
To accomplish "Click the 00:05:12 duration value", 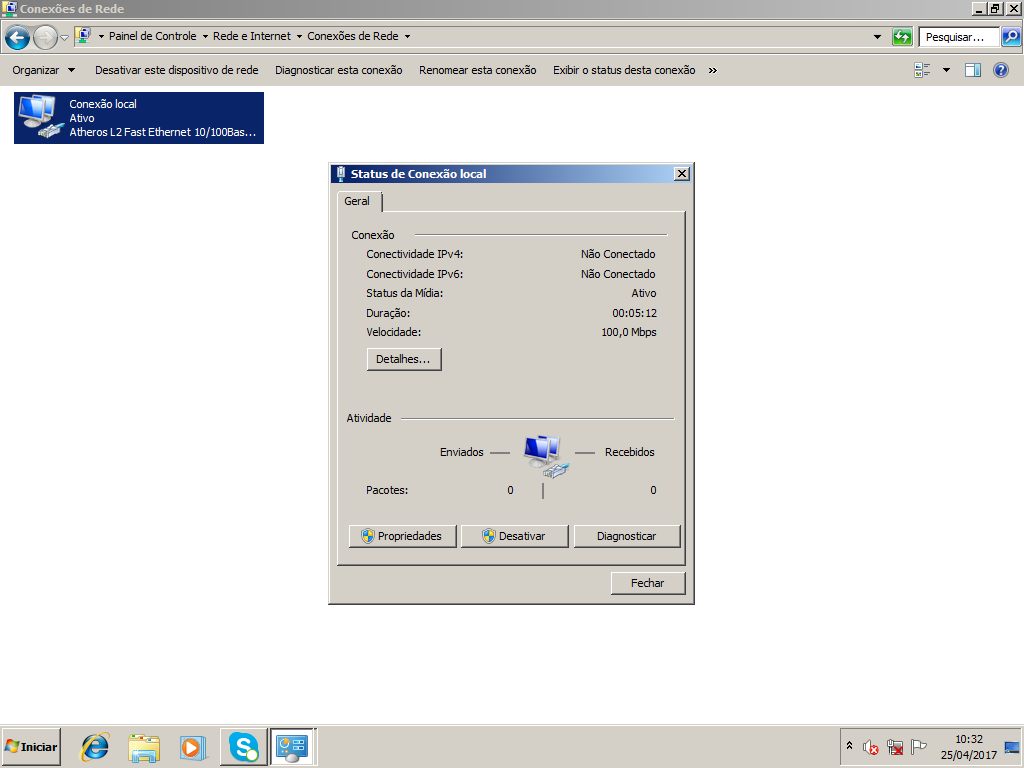I will coord(634,313).
